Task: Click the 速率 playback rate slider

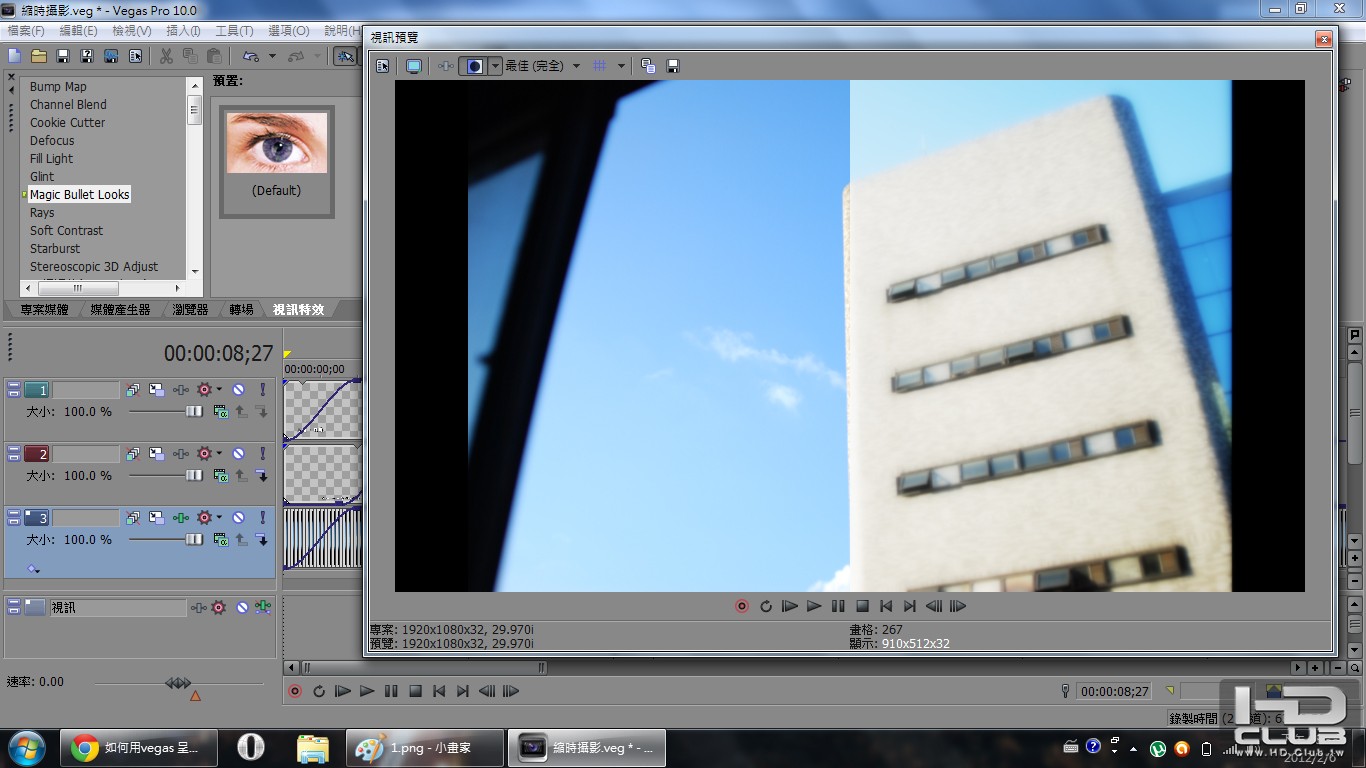Action: pyautogui.click(x=178, y=683)
